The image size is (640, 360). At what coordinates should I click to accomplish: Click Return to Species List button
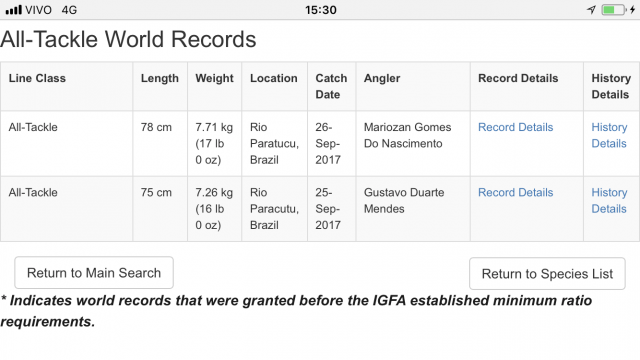pos(547,273)
